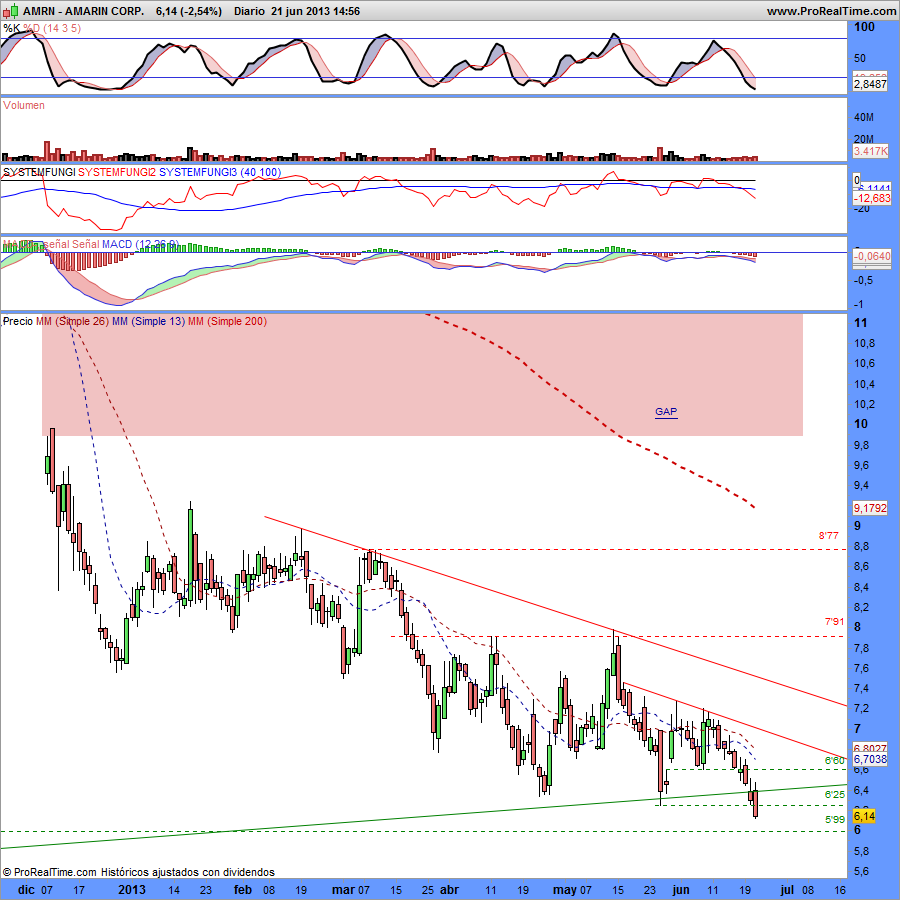The height and width of the screenshot is (900, 900).
Task: Click the MM (Simple 200) moving average label
Action: [x=227, y=321]
